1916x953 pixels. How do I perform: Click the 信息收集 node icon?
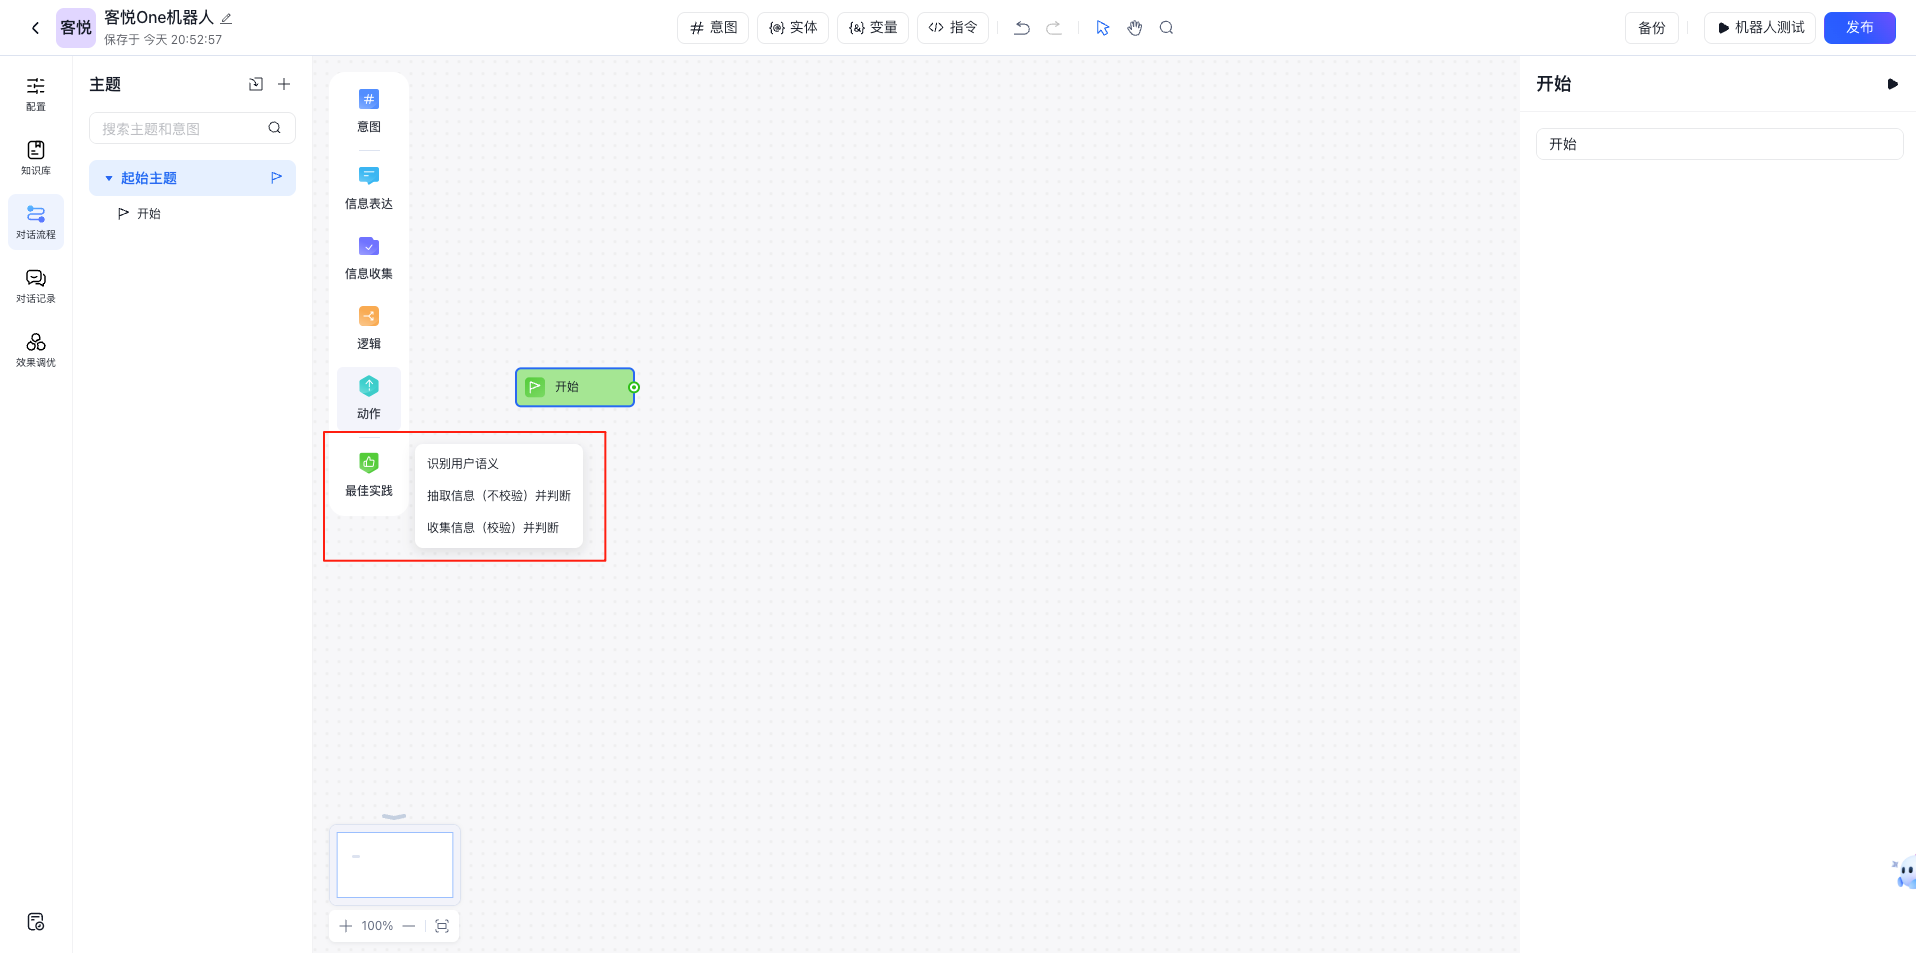369,247
